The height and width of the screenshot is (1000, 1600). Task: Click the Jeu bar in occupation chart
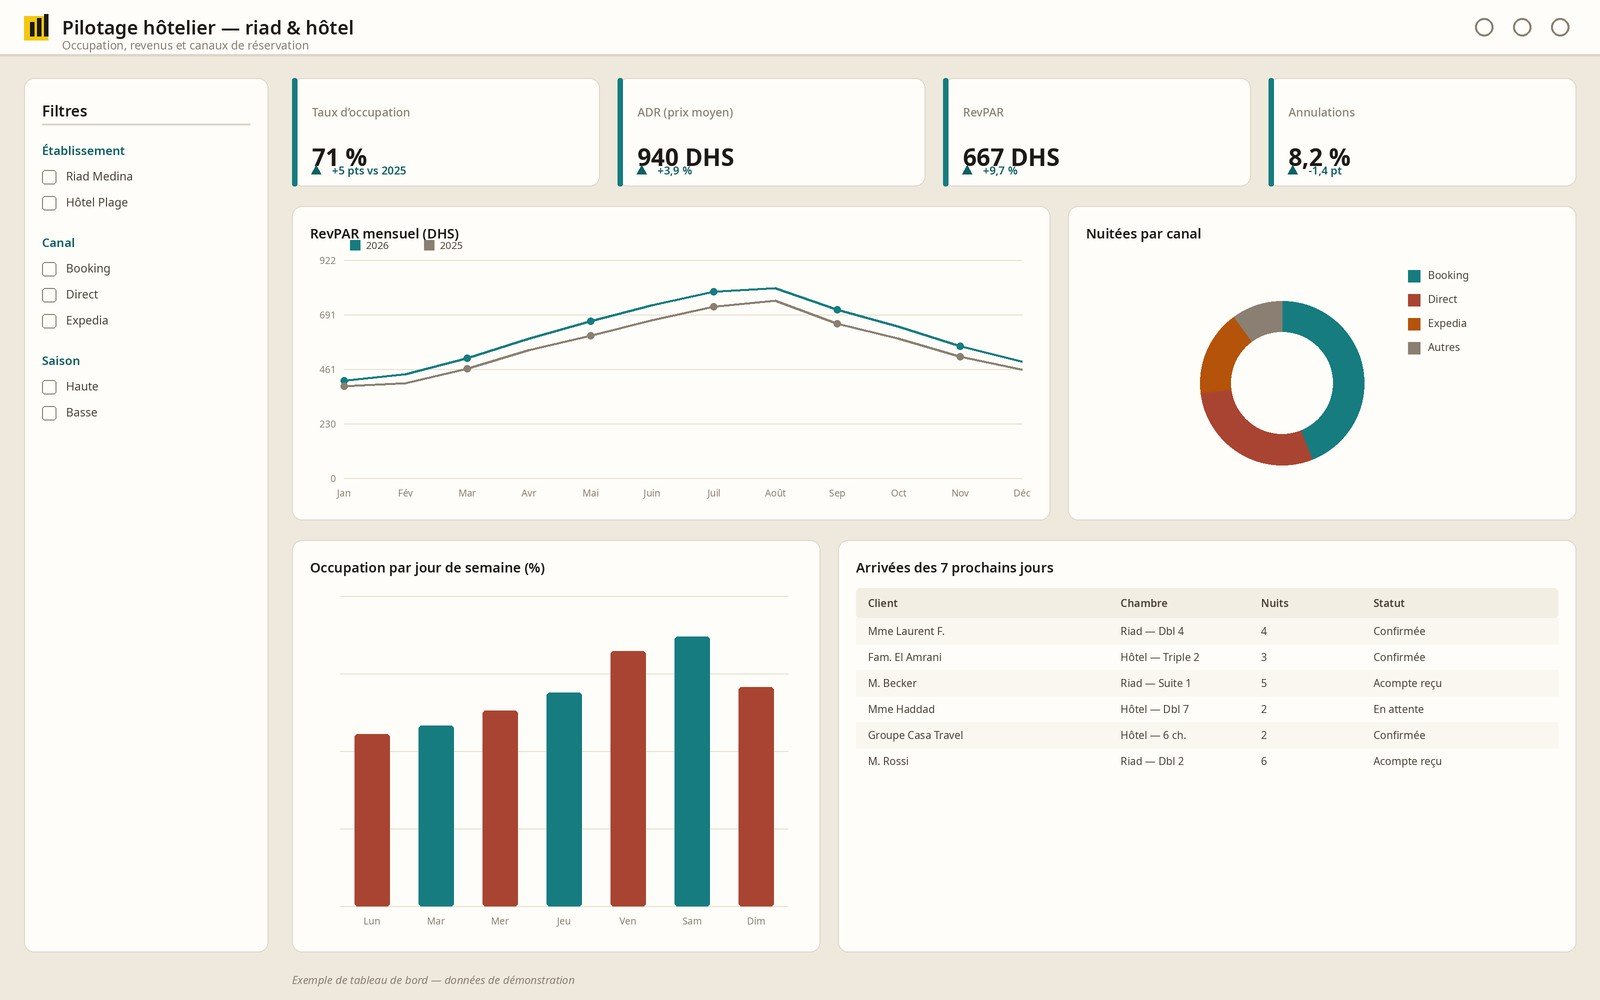[x=564, y=799]
